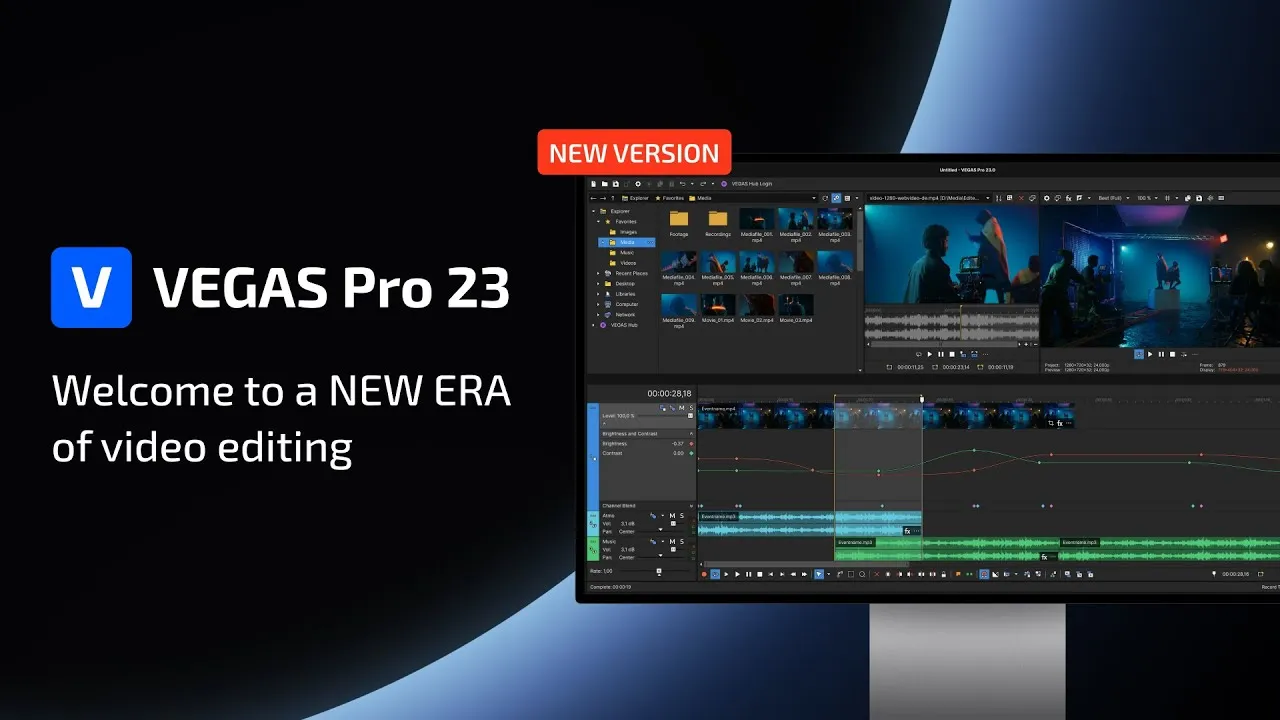Open the Explorer breadcrumb in the media browser
The height and width of the screenshot is (720, 1280).
click(635, 198)
